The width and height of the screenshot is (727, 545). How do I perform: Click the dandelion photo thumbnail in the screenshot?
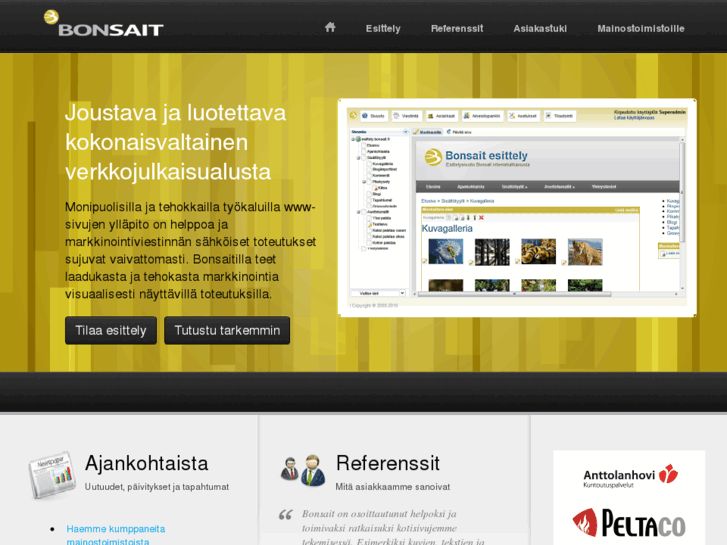[x=446, y=251]
